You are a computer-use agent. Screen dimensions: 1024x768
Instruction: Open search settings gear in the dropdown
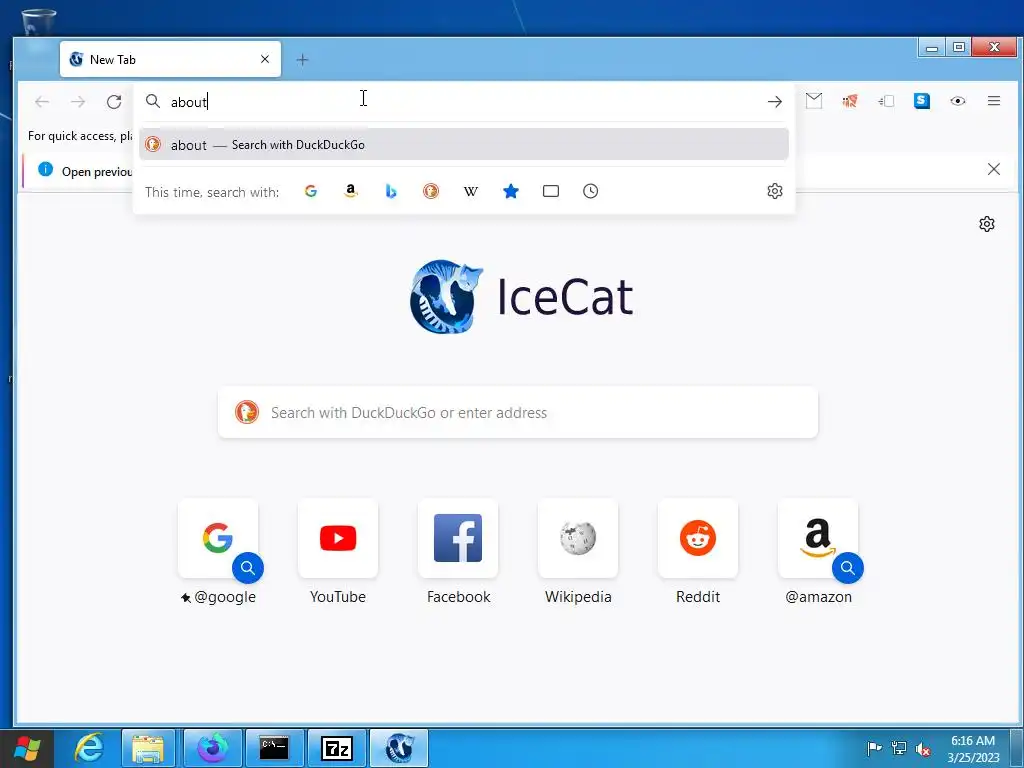point(775,191)
